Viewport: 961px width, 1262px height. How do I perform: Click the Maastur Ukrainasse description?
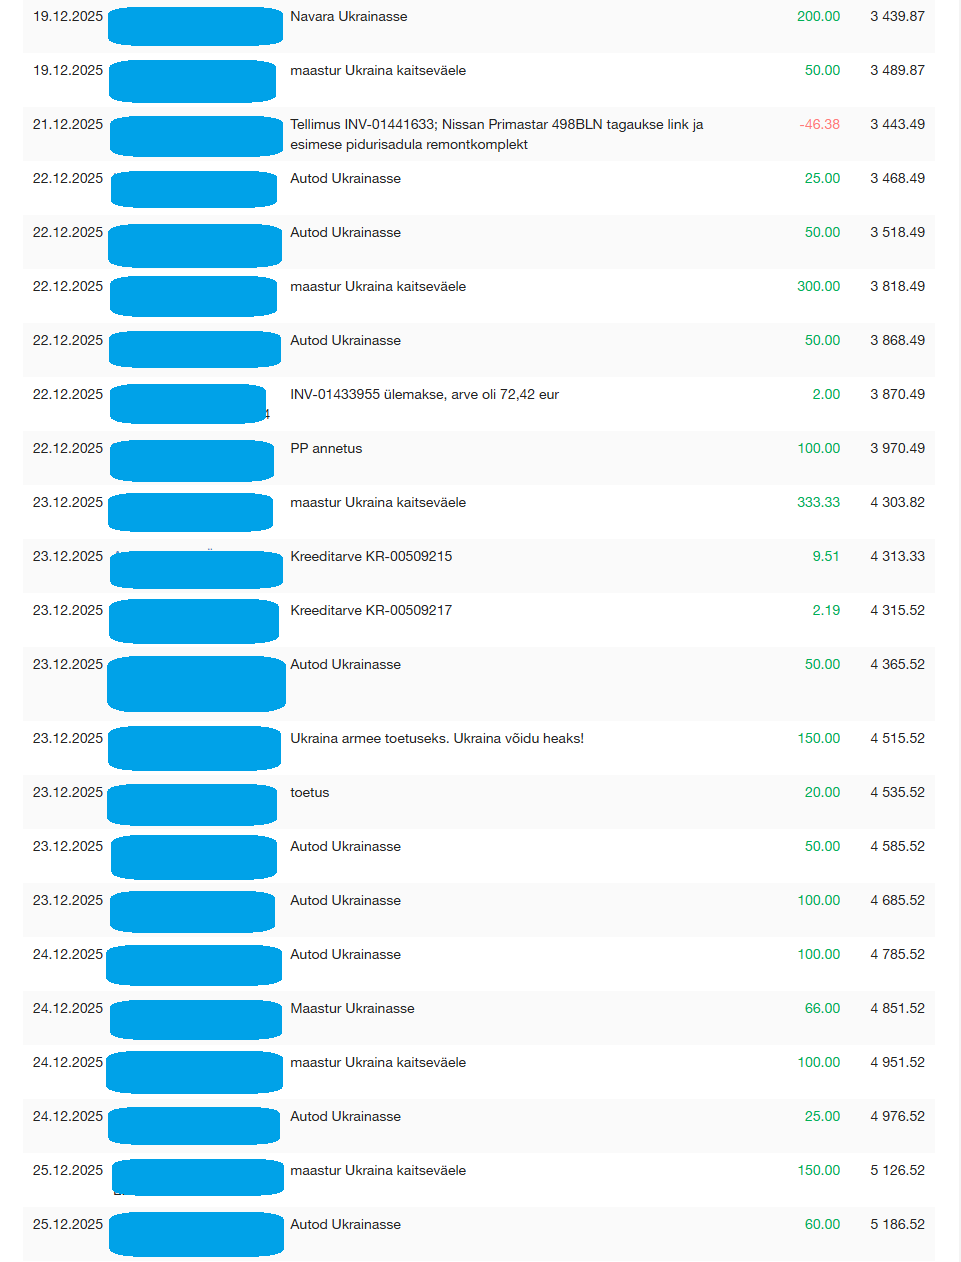352,1009
